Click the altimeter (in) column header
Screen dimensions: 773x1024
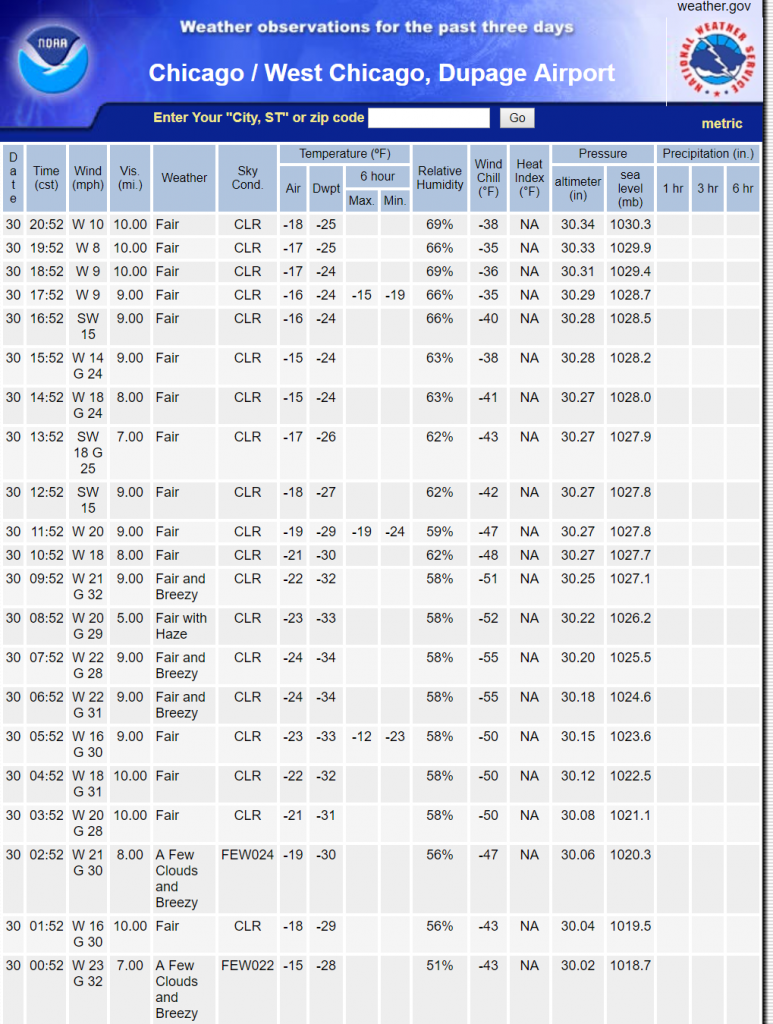(578, 189)
